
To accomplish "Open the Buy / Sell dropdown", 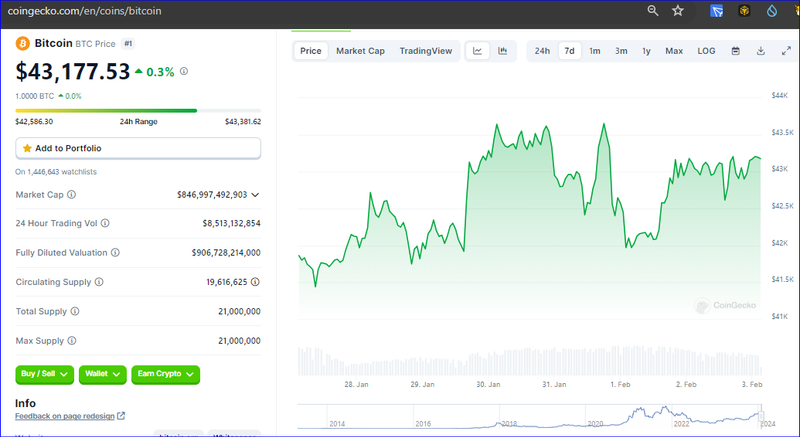I will point(44,374).
